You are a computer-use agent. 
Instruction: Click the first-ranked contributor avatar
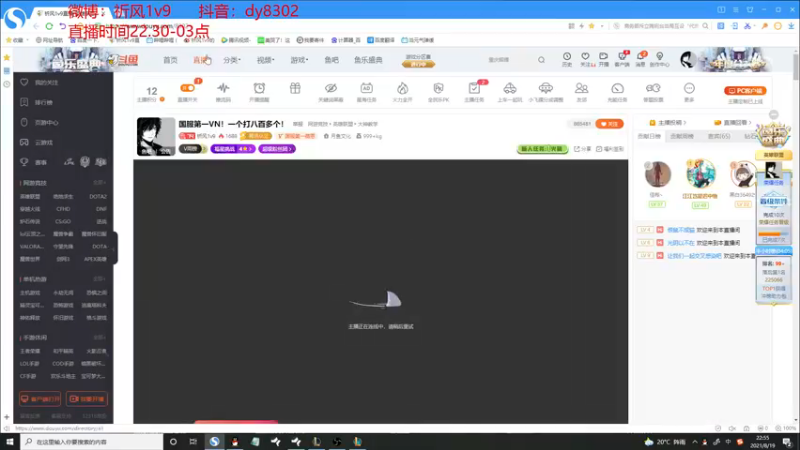(701, 173)
